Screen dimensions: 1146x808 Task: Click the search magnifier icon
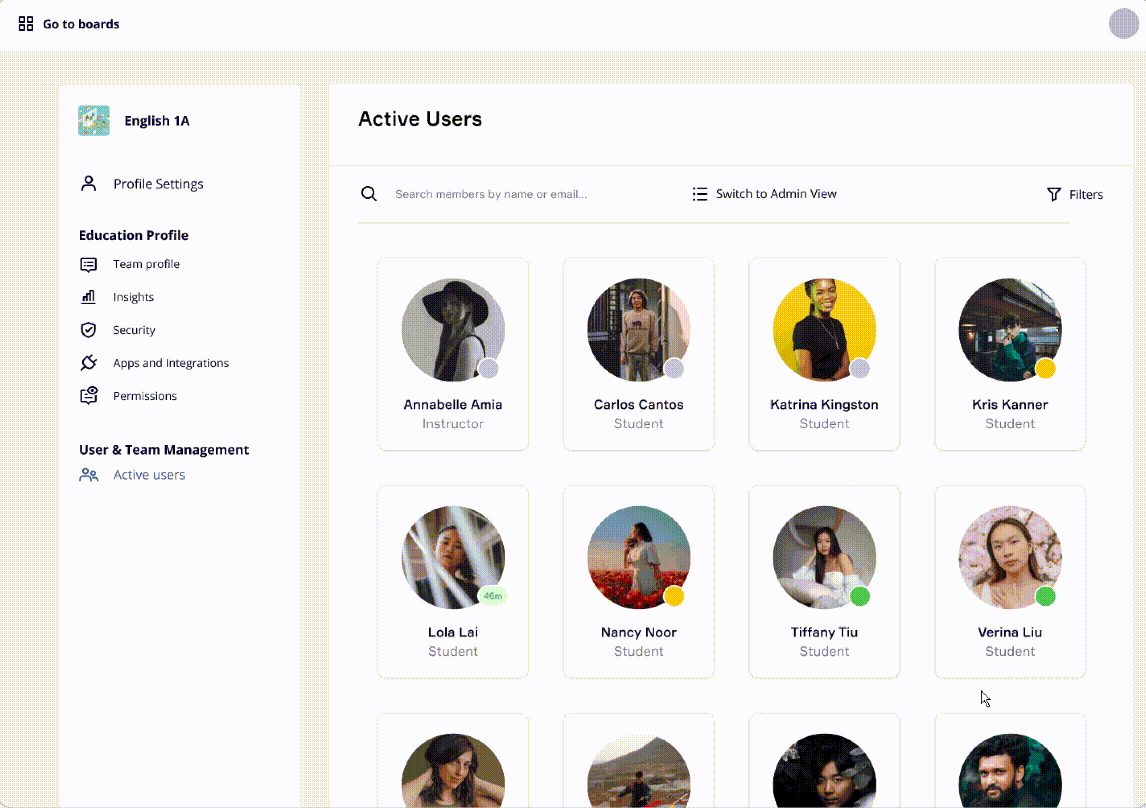pyautogui.click(x=369, y=194)
